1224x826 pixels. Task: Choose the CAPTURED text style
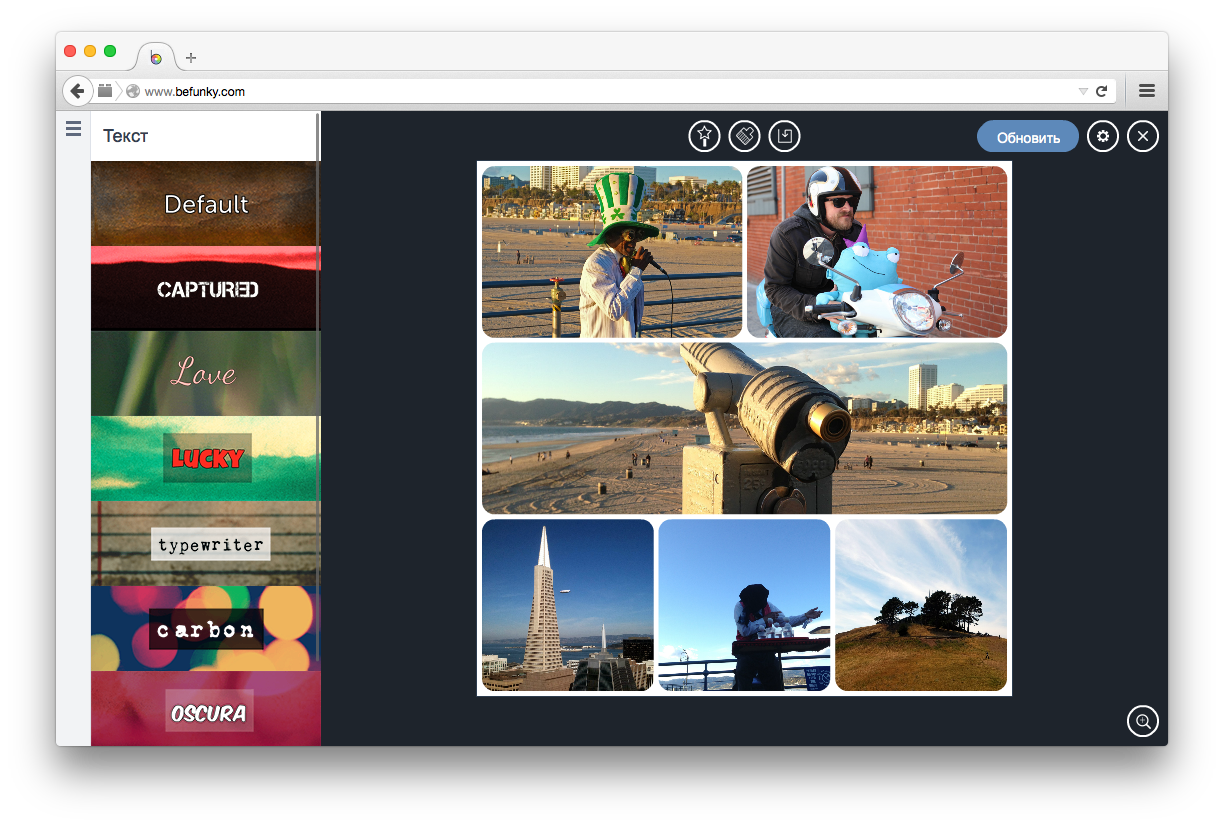206,289
